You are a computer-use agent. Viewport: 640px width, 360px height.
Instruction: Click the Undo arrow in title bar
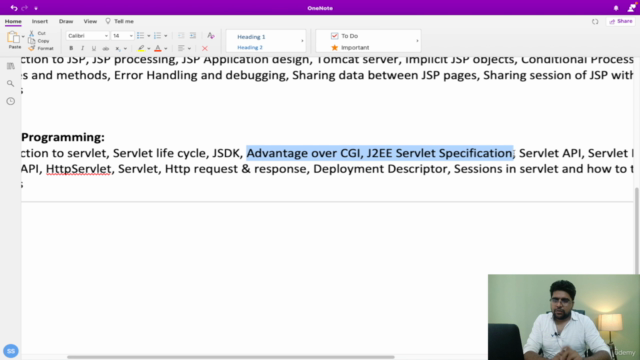pos(13,8)
